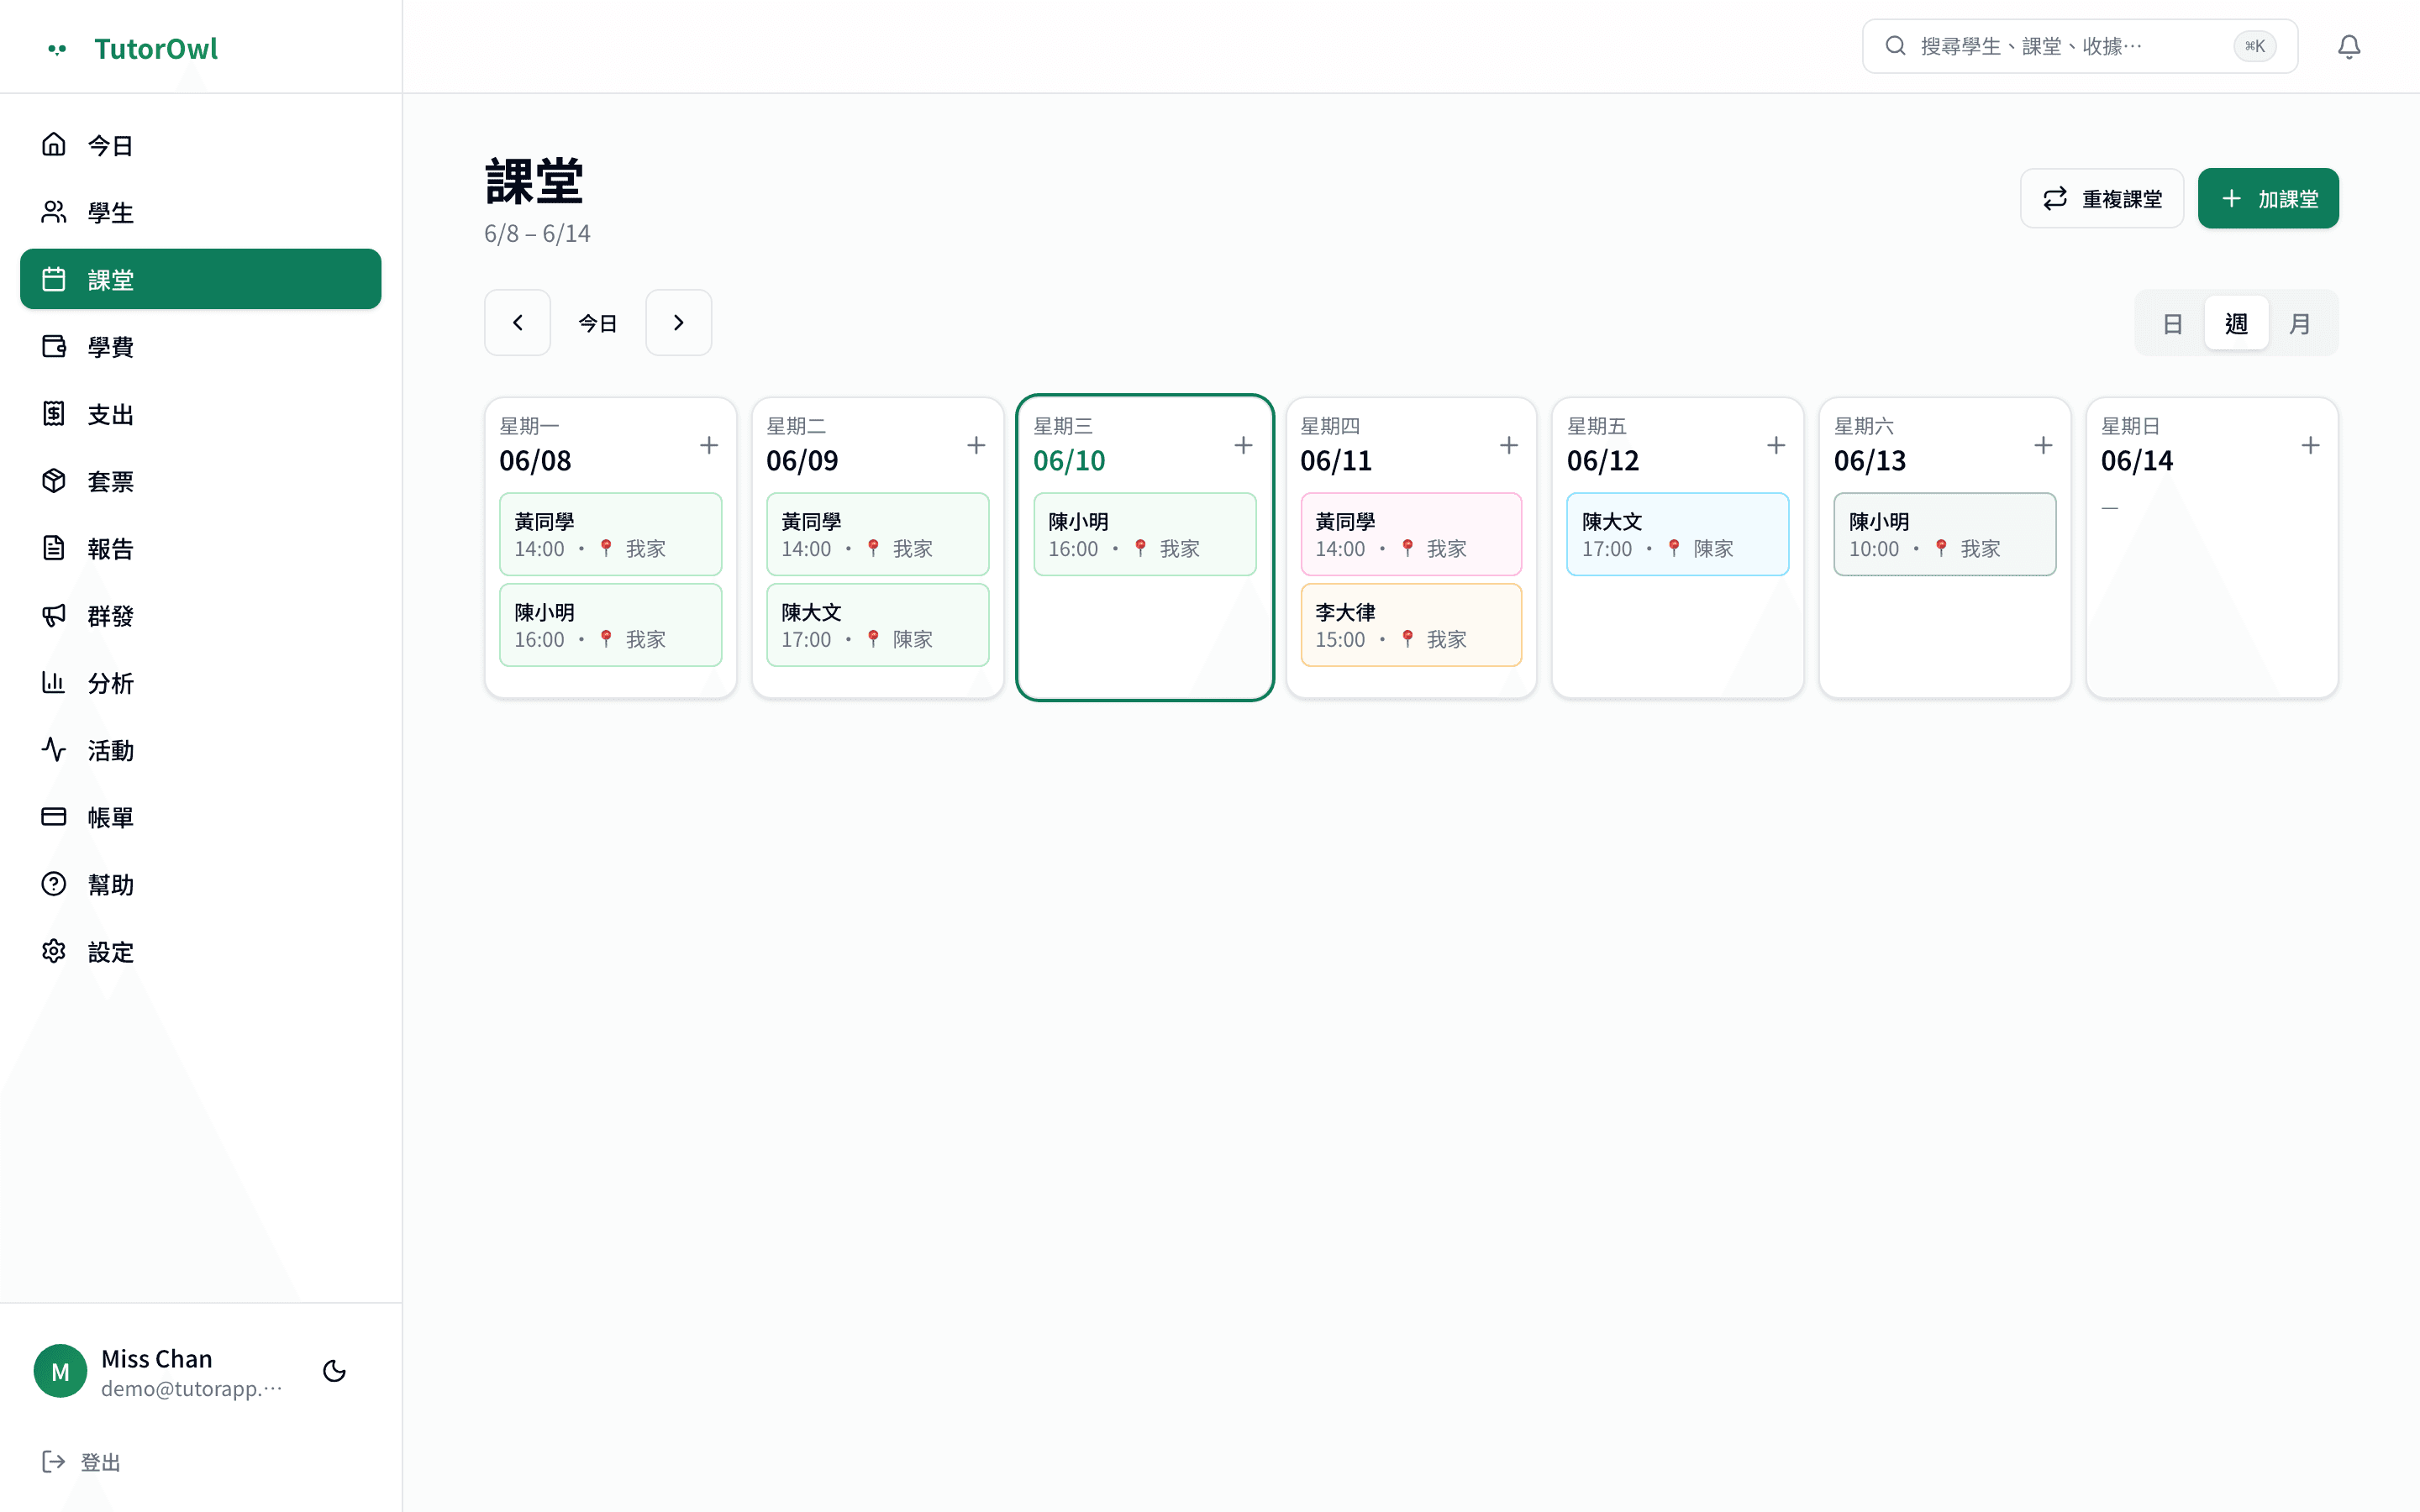Go to previous week arrow

tap(517, 323)
